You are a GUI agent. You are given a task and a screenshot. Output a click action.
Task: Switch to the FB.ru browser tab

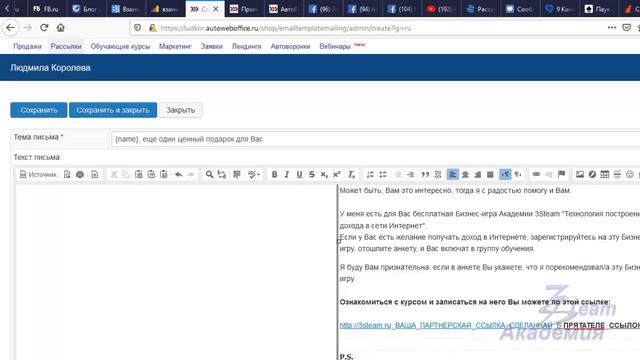click(x=46, y=9)
